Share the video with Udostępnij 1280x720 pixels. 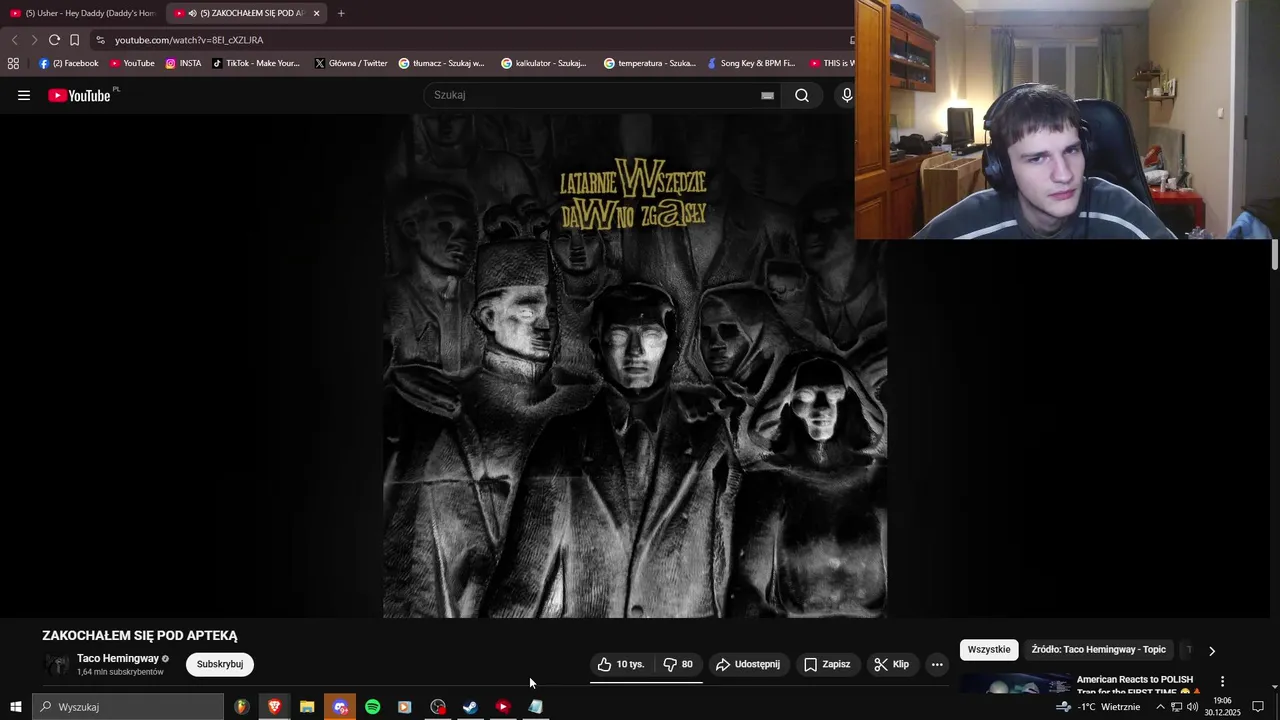pyautogui.click(x=748, y=664)
